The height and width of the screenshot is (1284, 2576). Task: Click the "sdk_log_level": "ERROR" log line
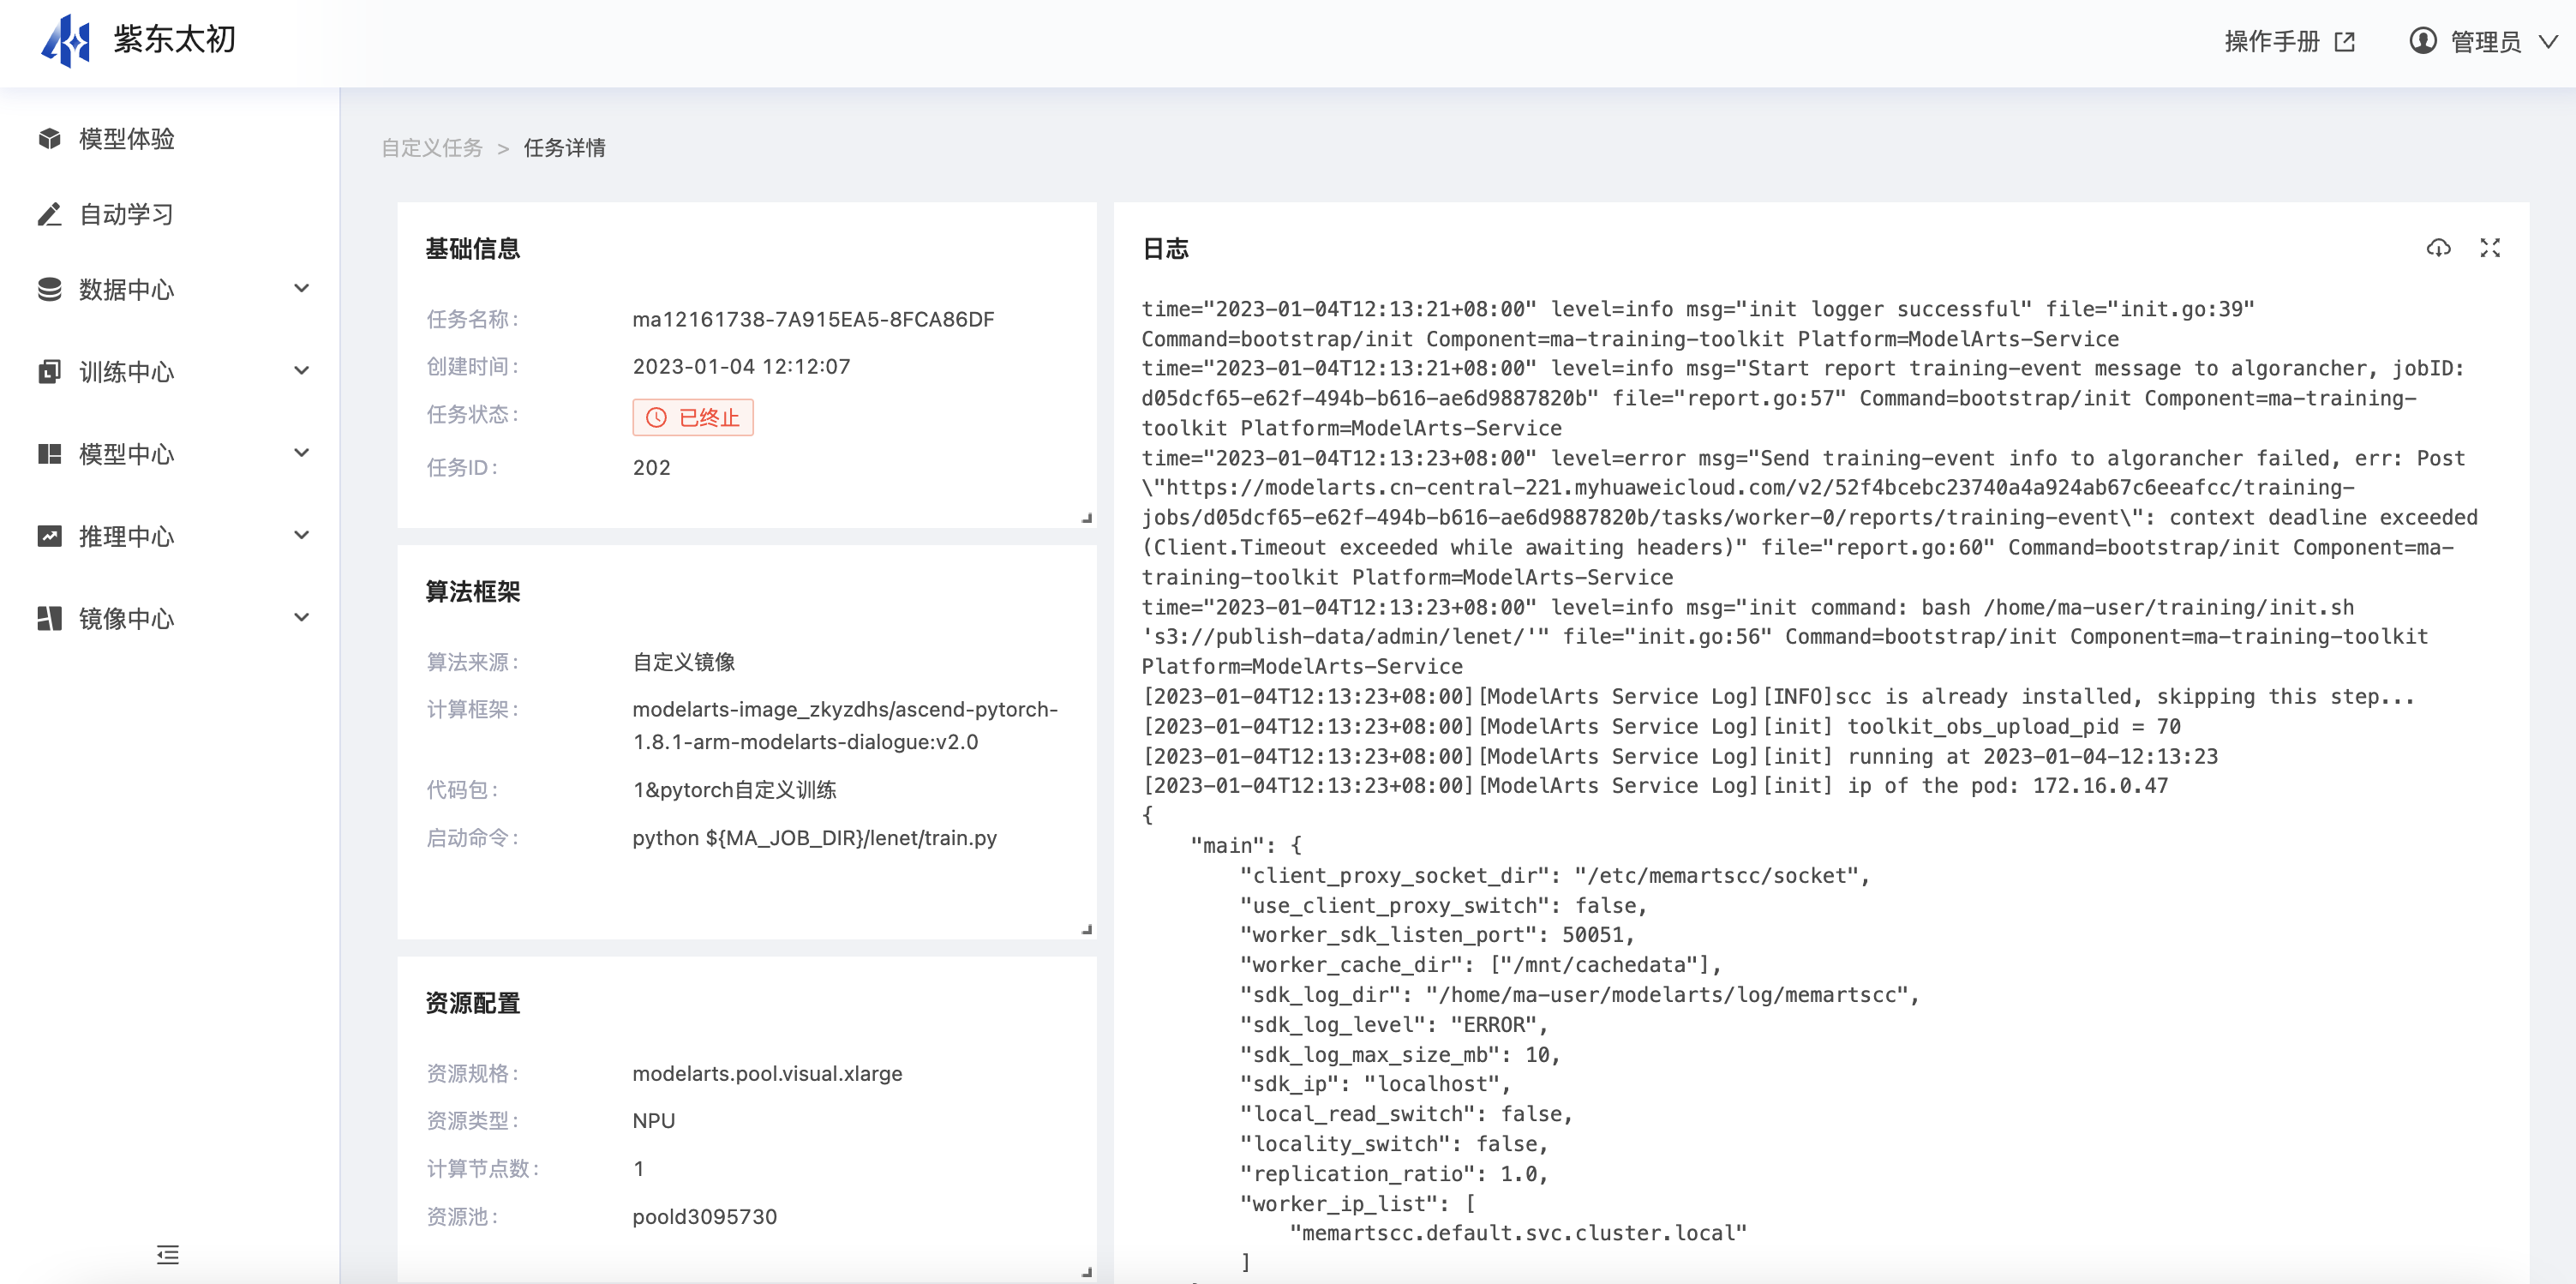click(x=1394, y=1025)
